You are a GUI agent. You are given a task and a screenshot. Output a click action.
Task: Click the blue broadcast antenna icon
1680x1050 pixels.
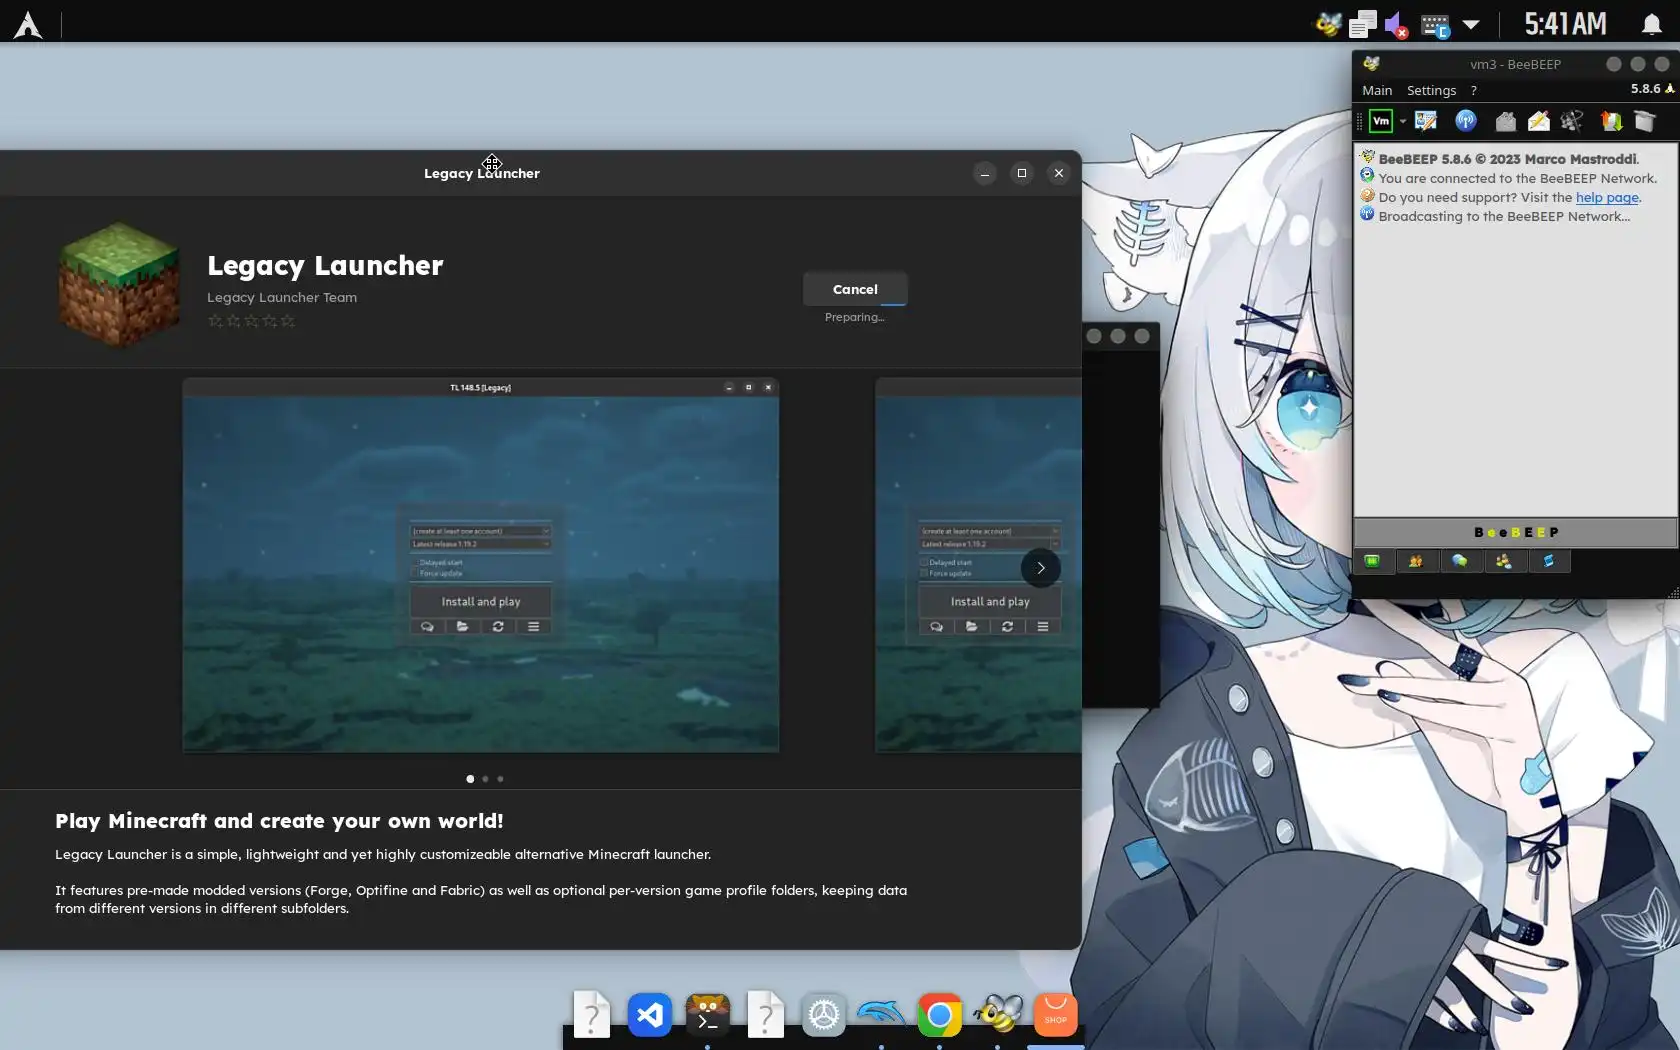pyautogui.click(x=1466, y=121)
